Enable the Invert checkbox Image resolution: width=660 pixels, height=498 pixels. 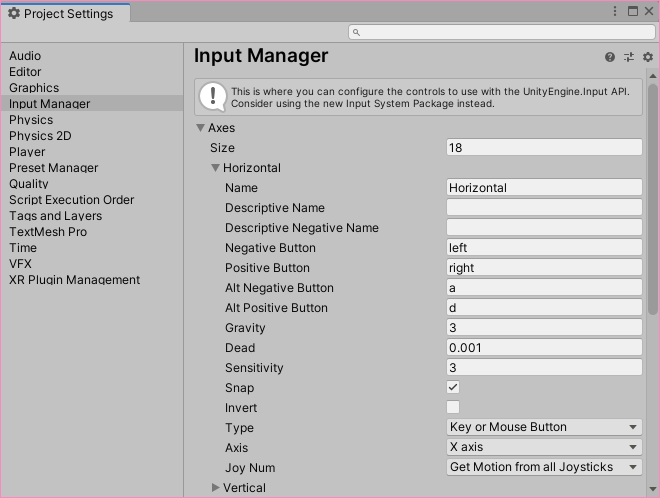click(x=453, y=407)
